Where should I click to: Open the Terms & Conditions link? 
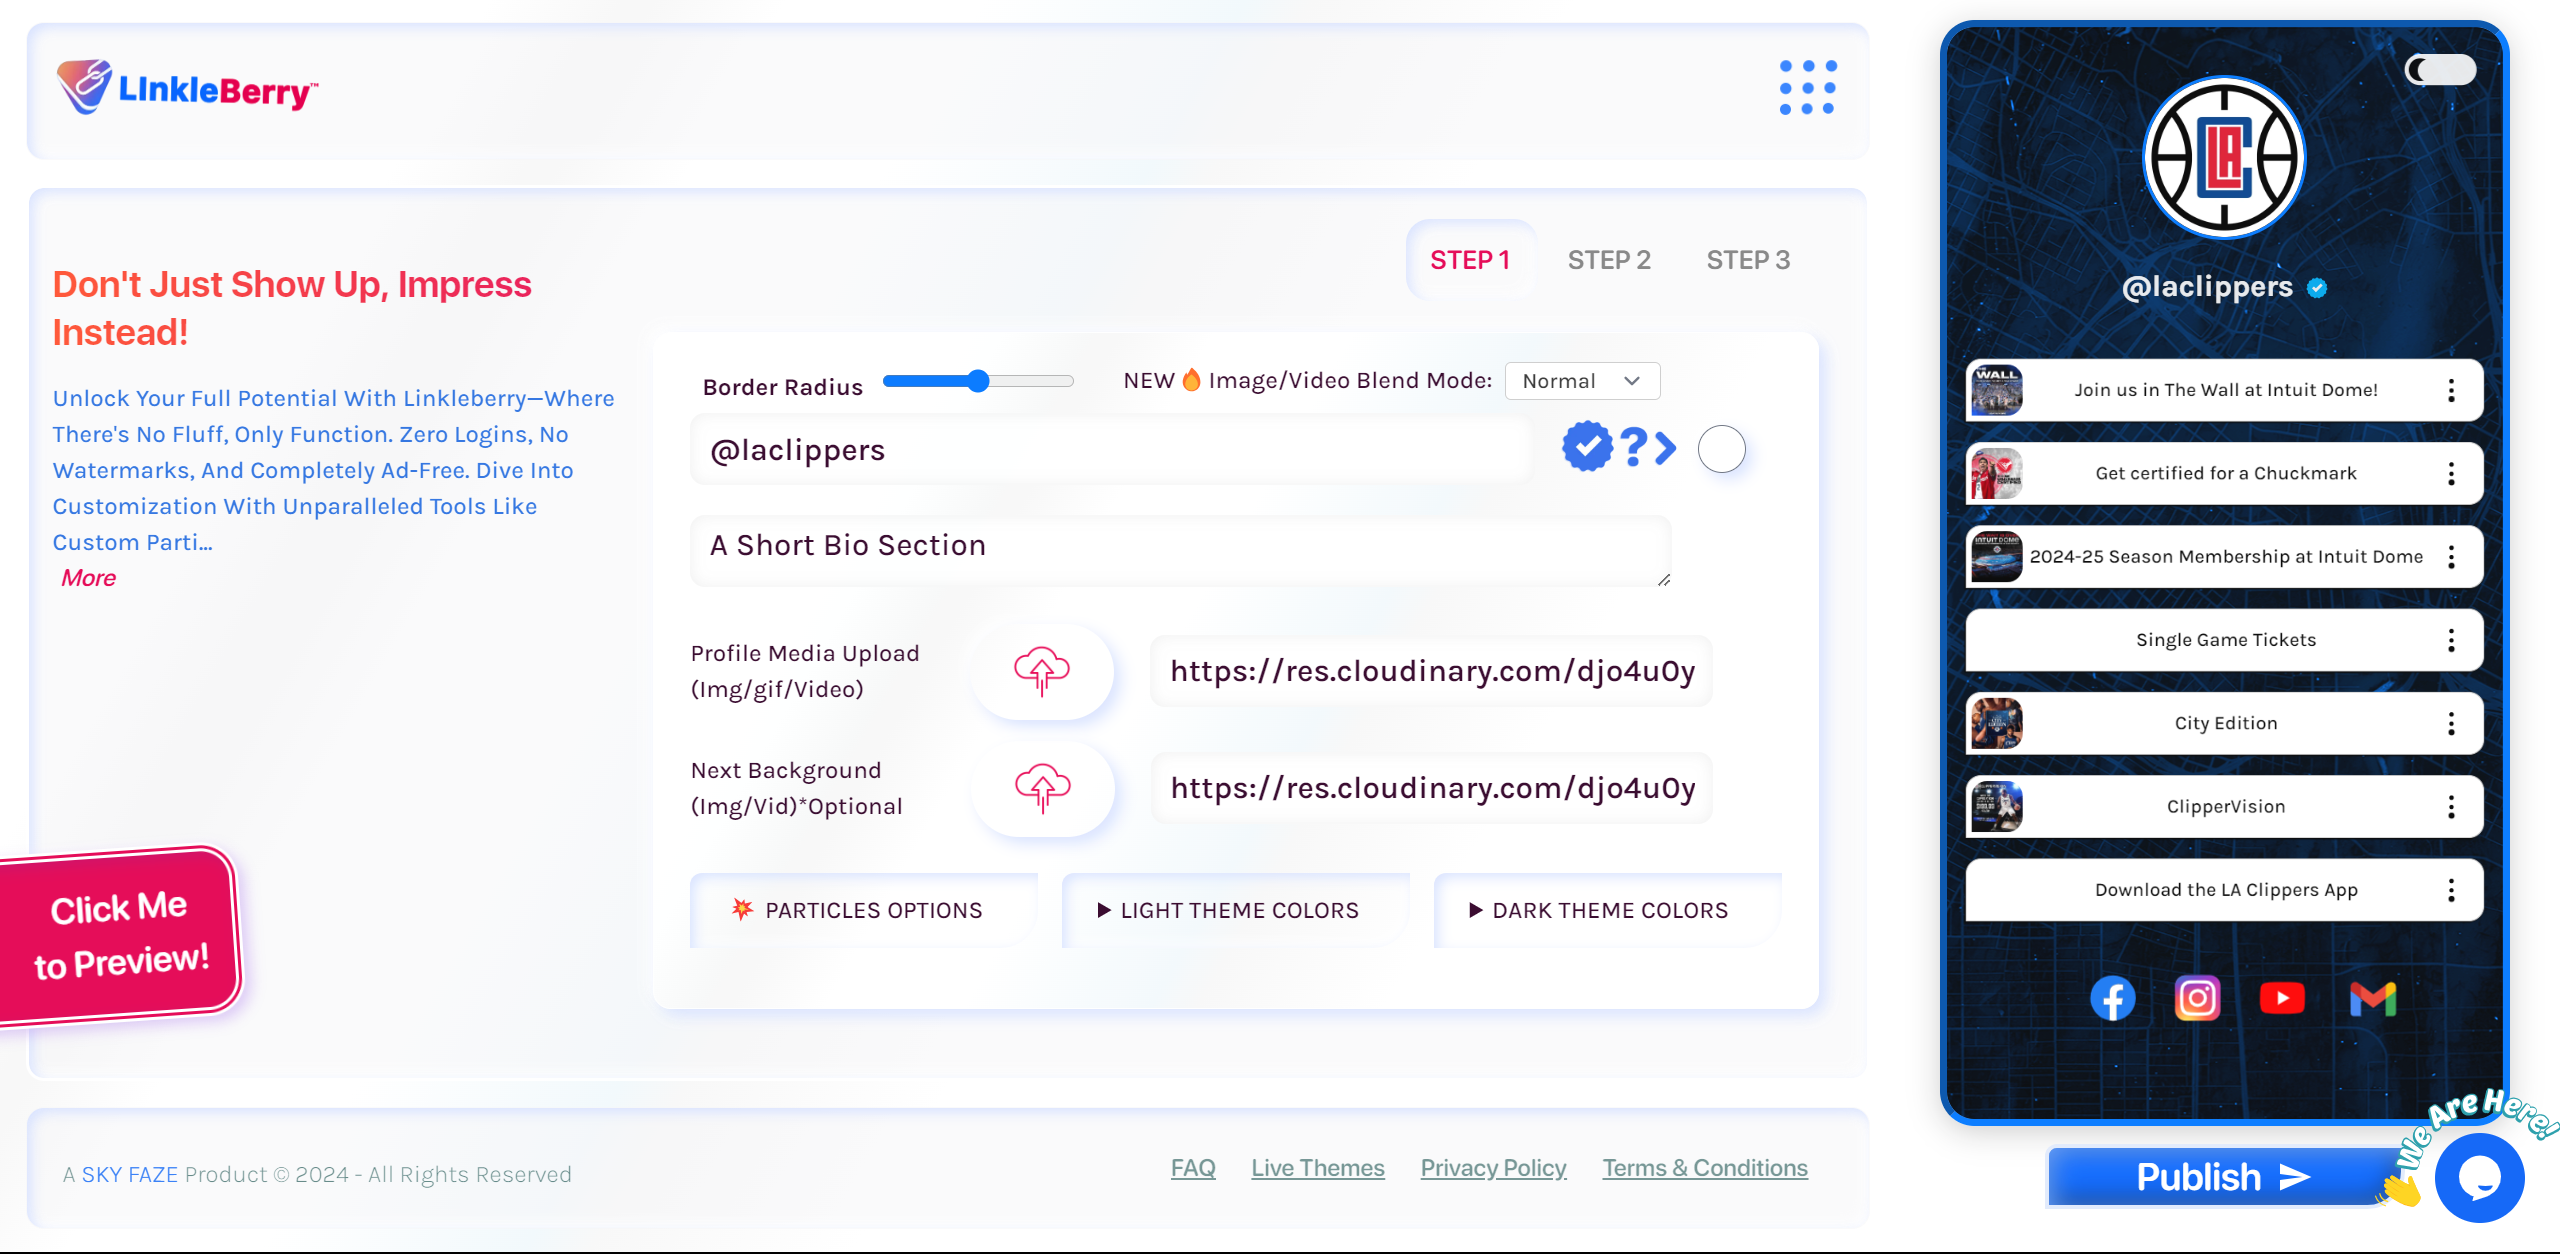[x=1705, y=1168]
